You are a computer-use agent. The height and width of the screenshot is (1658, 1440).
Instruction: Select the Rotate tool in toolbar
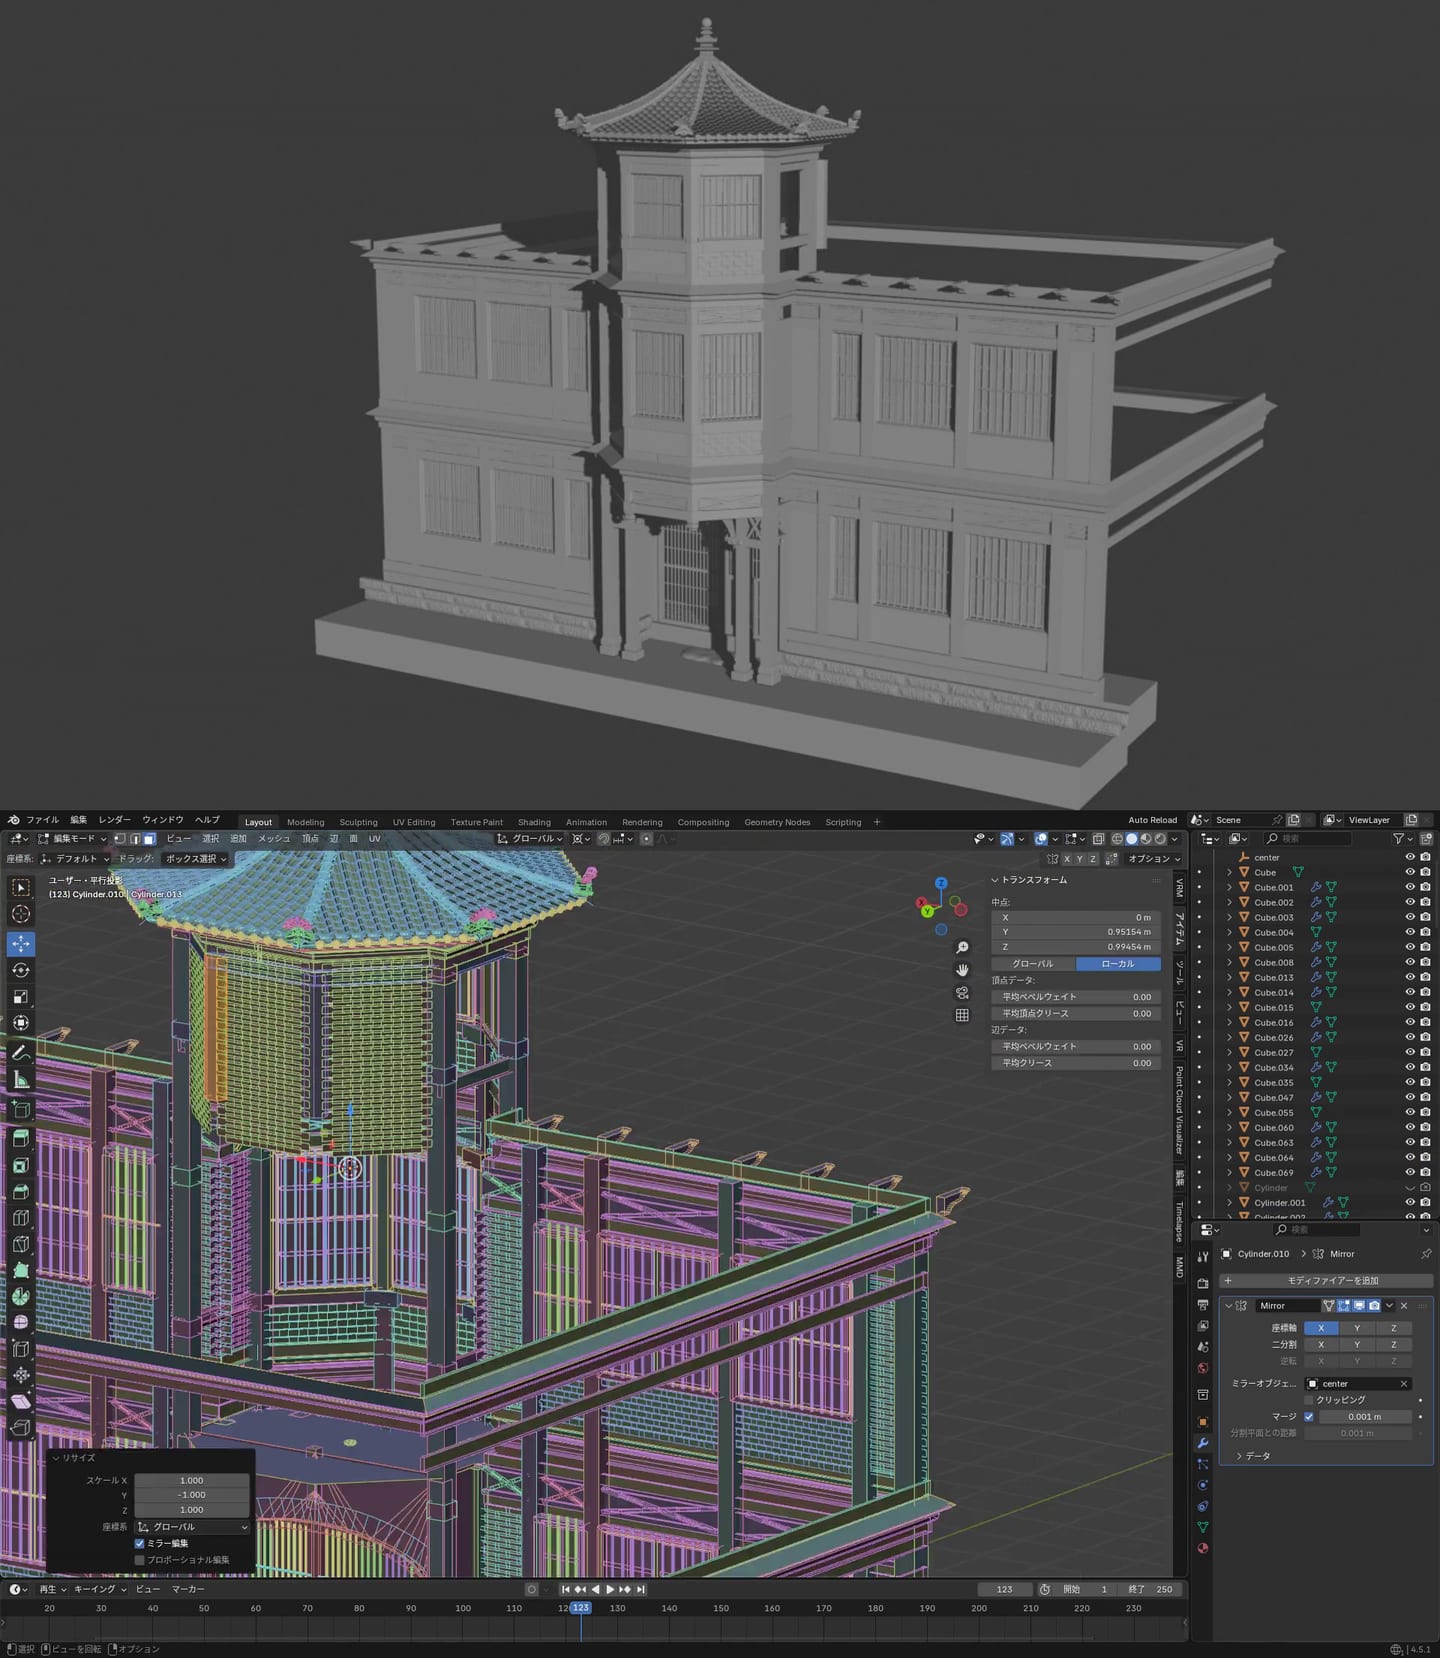[x=21, y=970]
